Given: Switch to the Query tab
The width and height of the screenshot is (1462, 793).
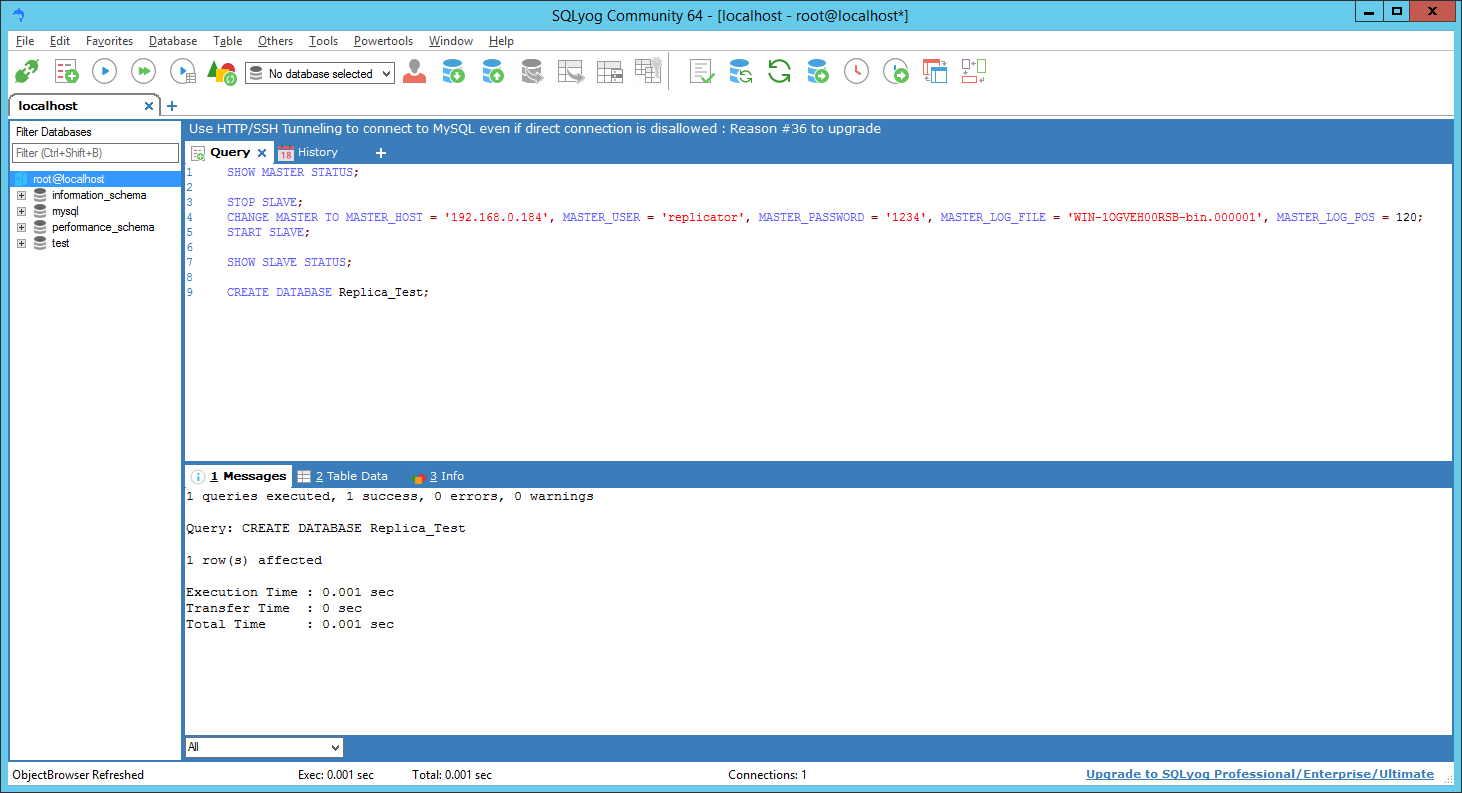Looking at the screenshot, I should point(230,153).
